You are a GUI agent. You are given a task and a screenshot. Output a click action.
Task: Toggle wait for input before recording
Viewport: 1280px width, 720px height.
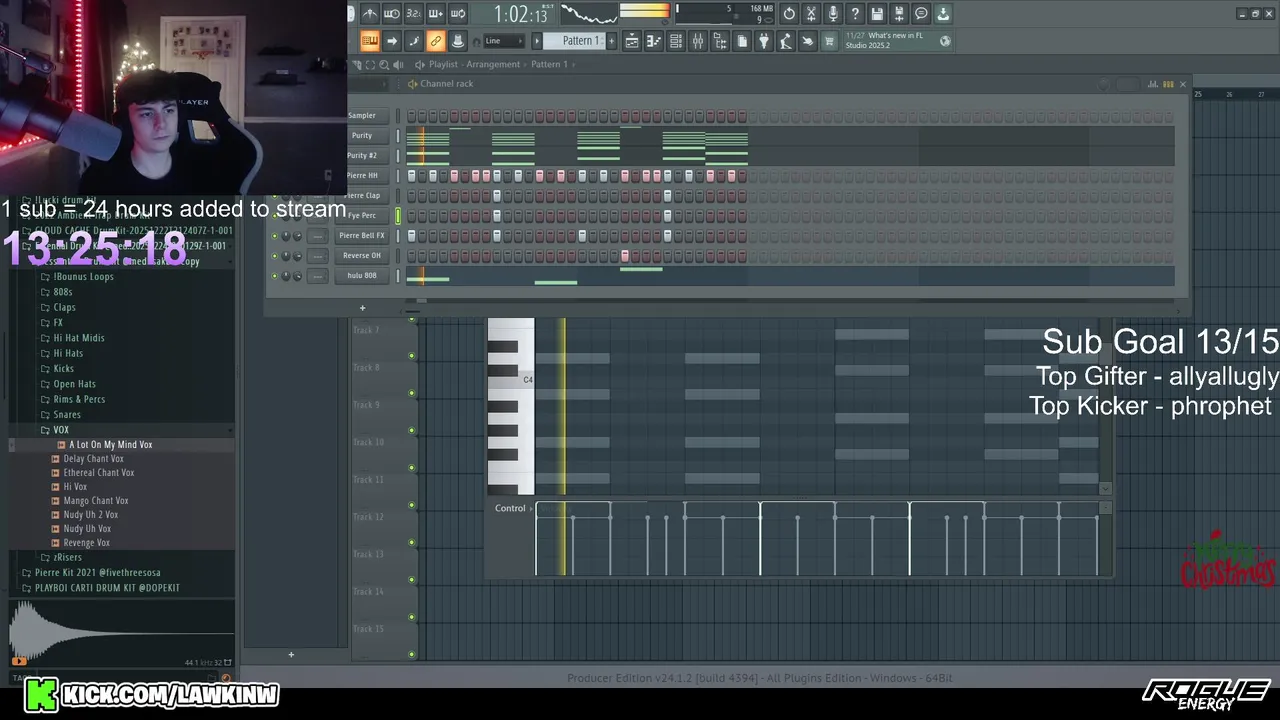pos(392,14)
